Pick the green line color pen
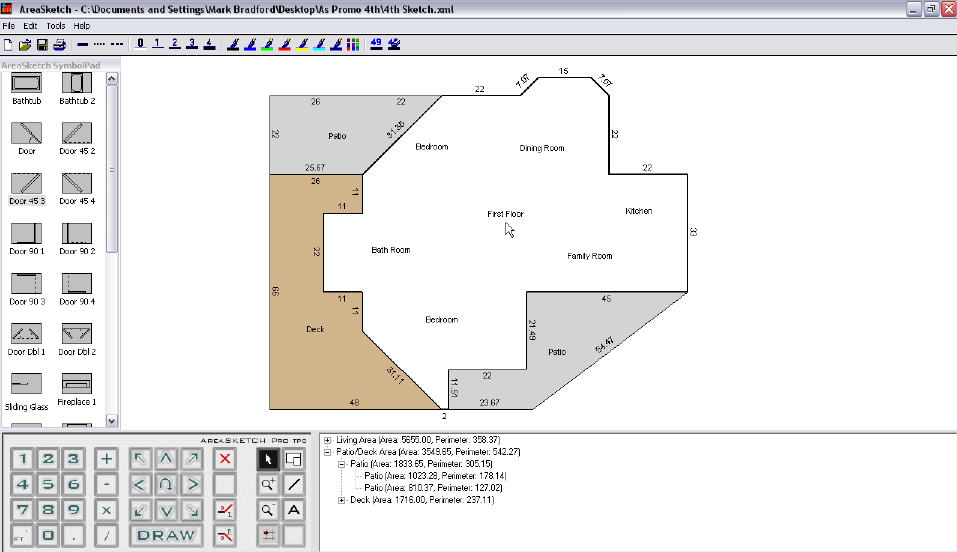The width and height of the screenshot is (957, 552). pos(267,44)
